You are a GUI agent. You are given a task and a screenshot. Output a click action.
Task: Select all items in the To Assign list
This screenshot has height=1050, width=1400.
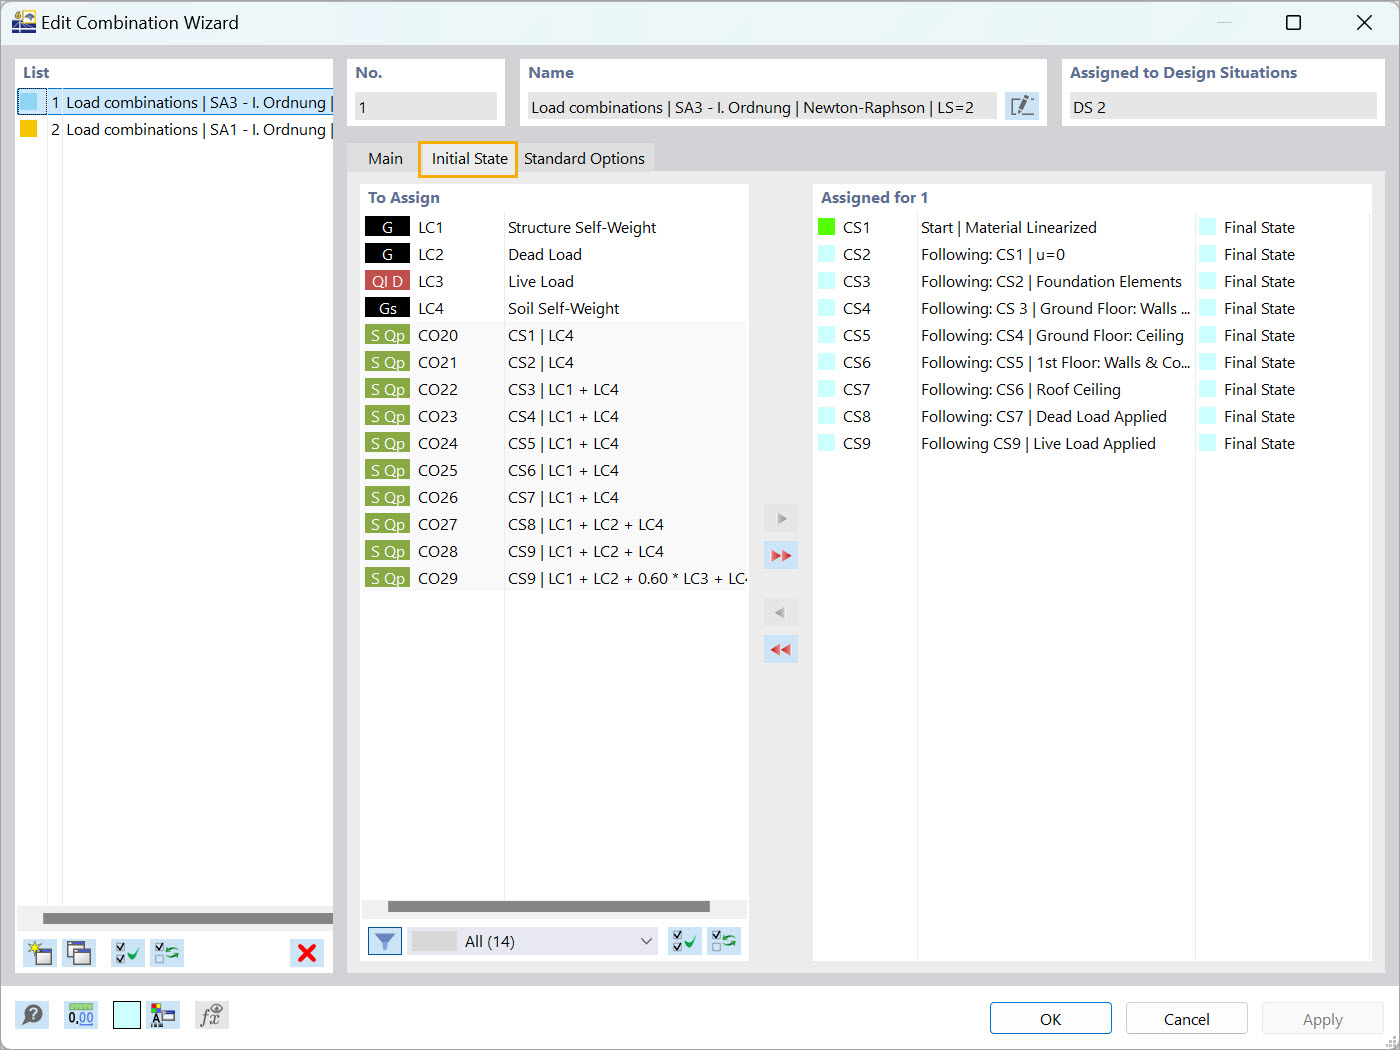tap(684, 940)
